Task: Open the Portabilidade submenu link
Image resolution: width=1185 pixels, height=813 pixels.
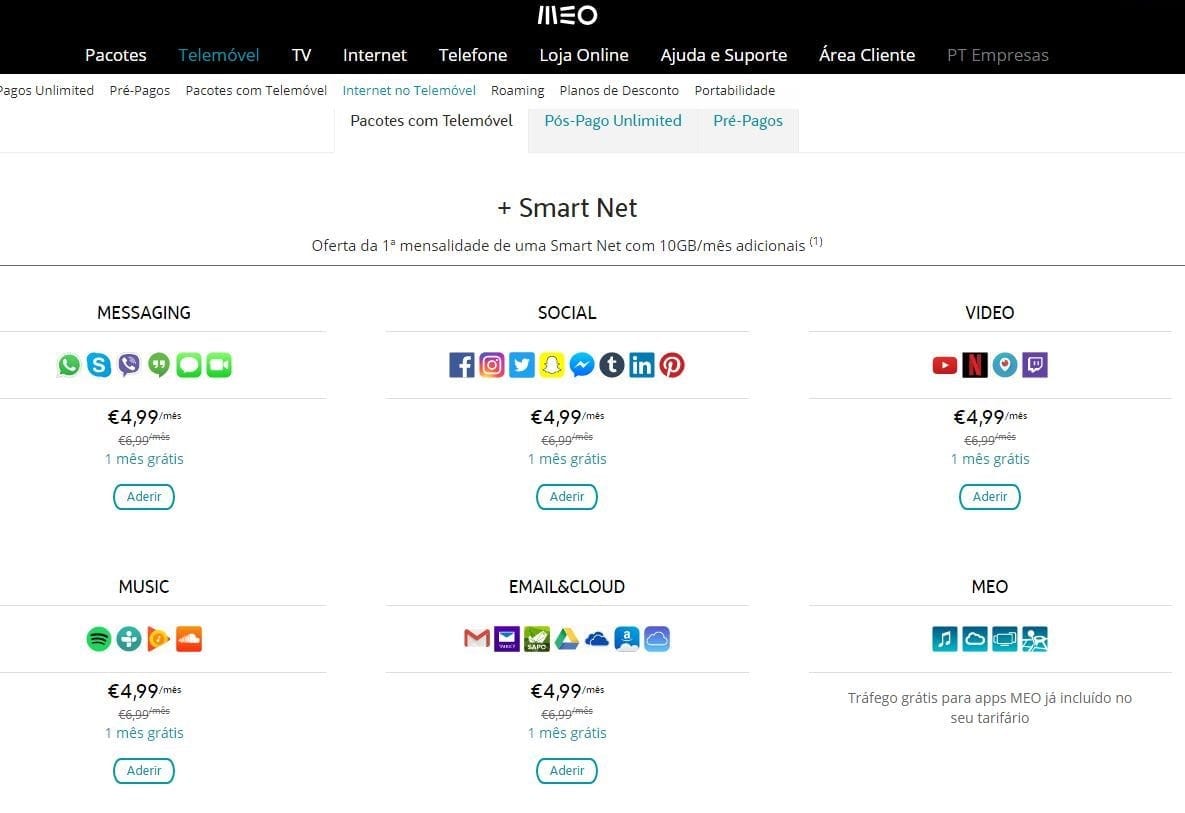Action: tap(735, 91)
